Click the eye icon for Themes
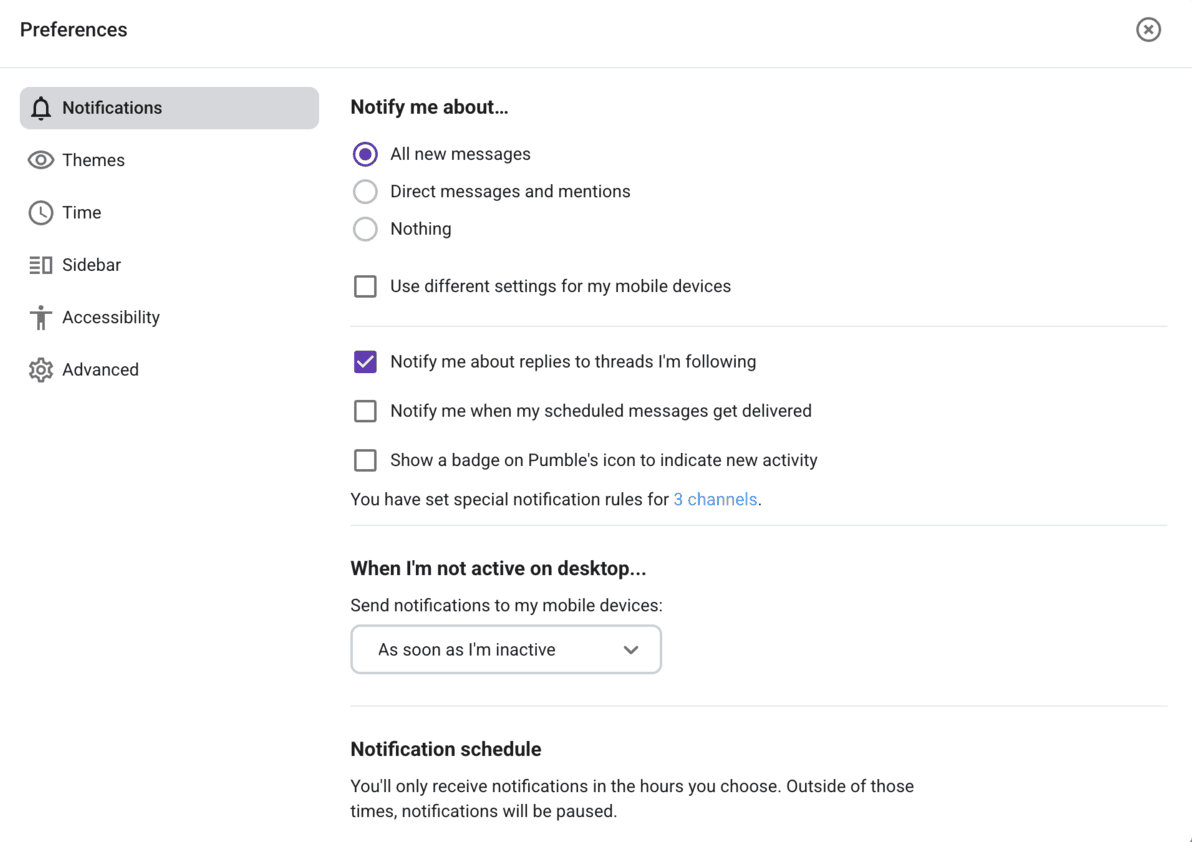The width and height of the screenshot is (1192, 842). [x=41, y=160]
